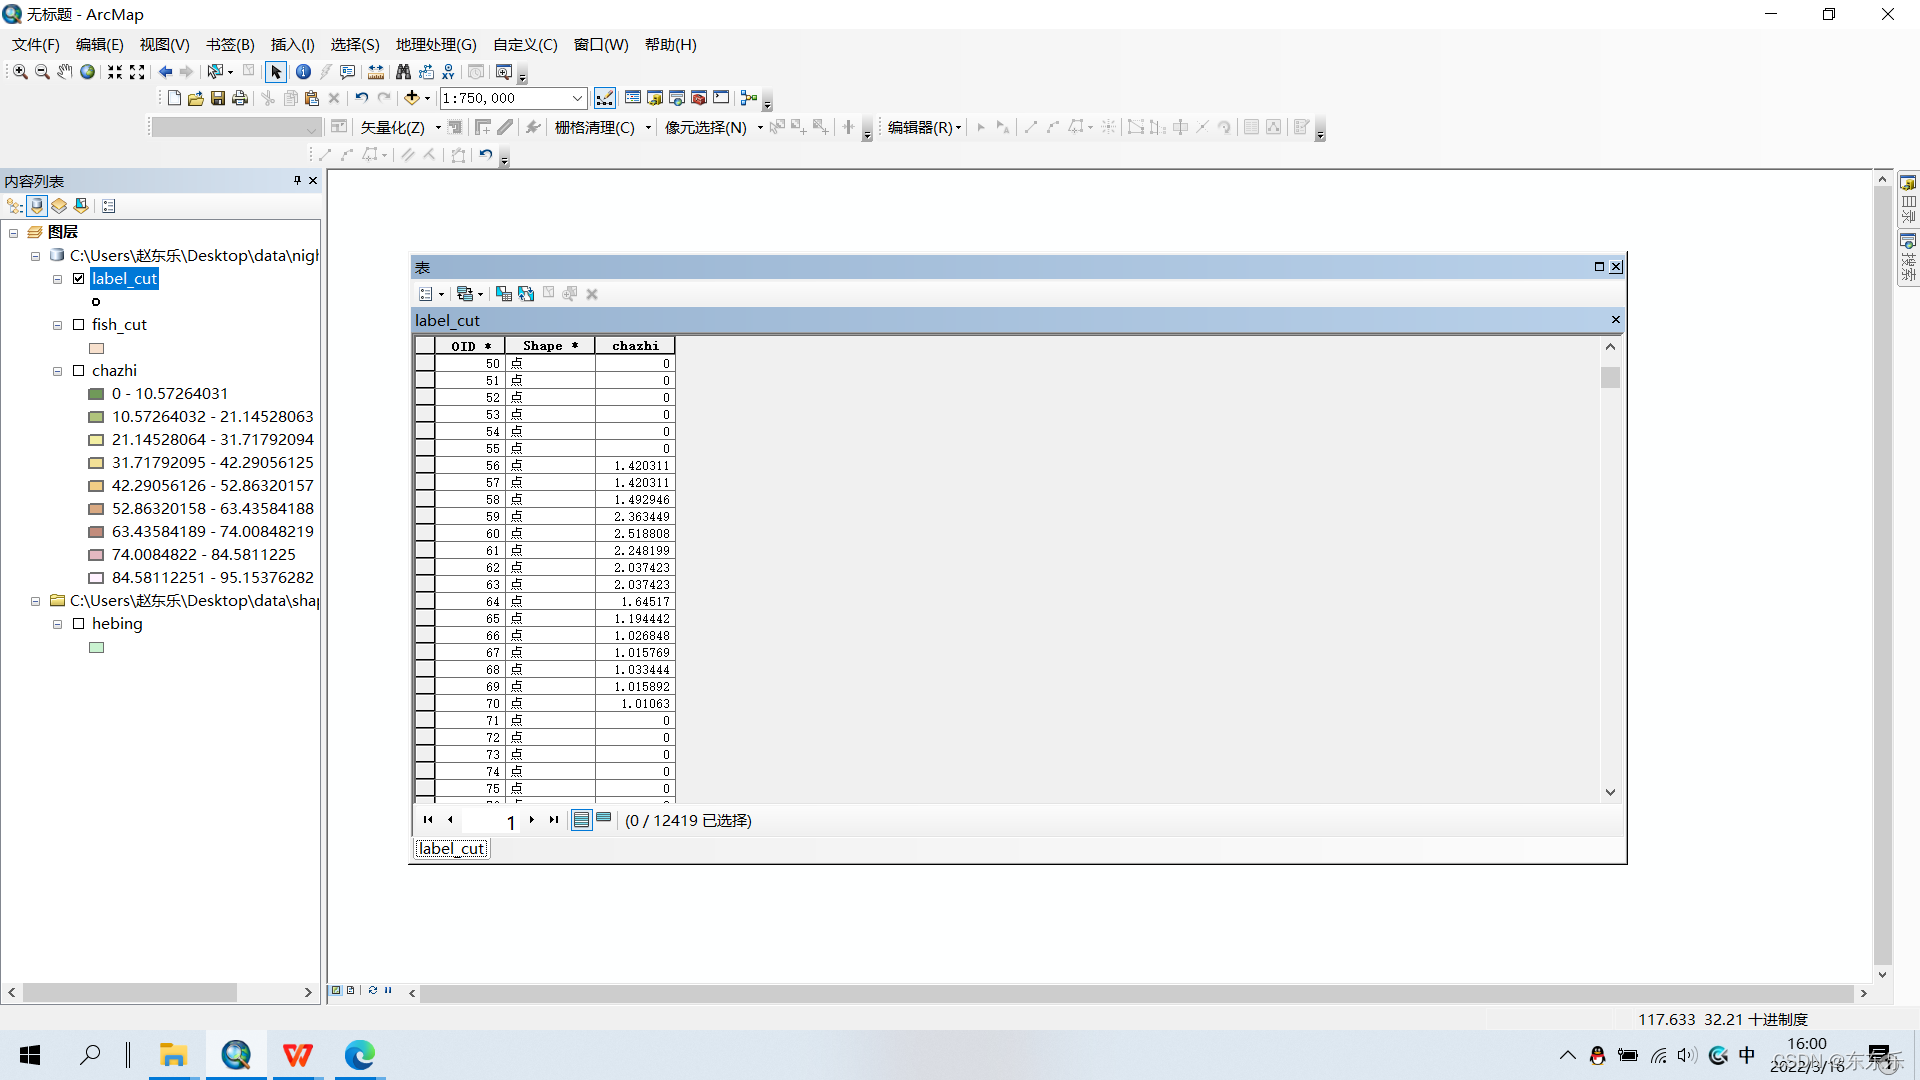Open the ArcToolbox window icon
1920x1080 pixels.
[699, 98]
